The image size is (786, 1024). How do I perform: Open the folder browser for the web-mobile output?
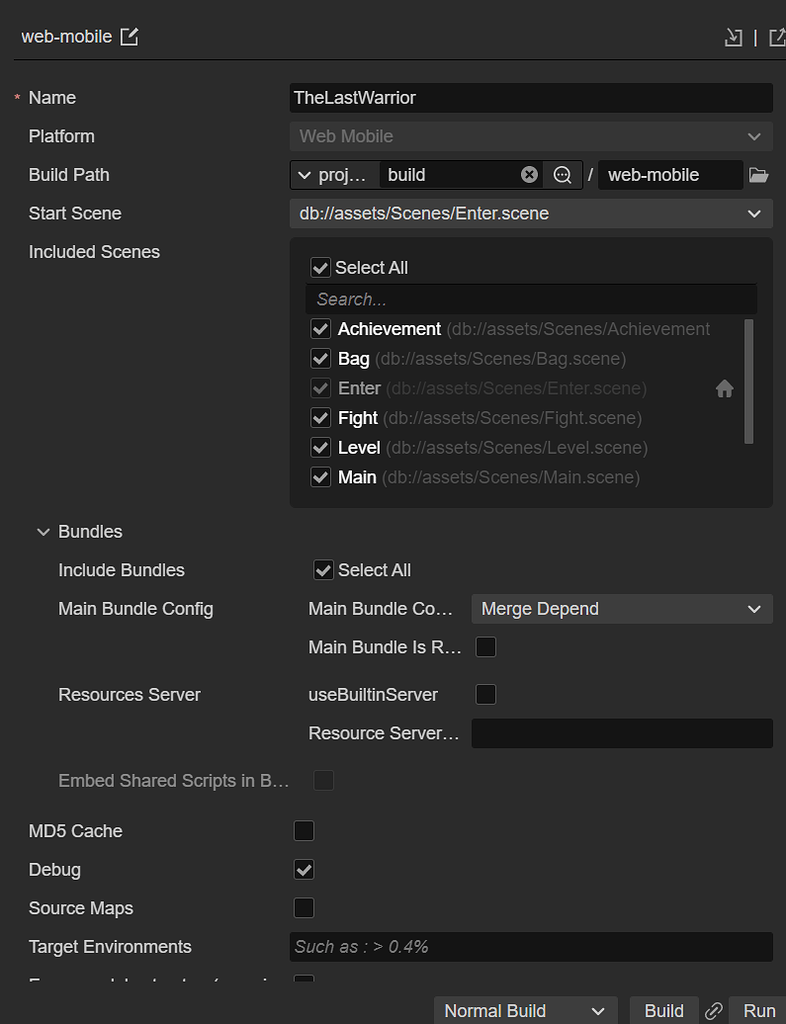[x=759, y=174]
